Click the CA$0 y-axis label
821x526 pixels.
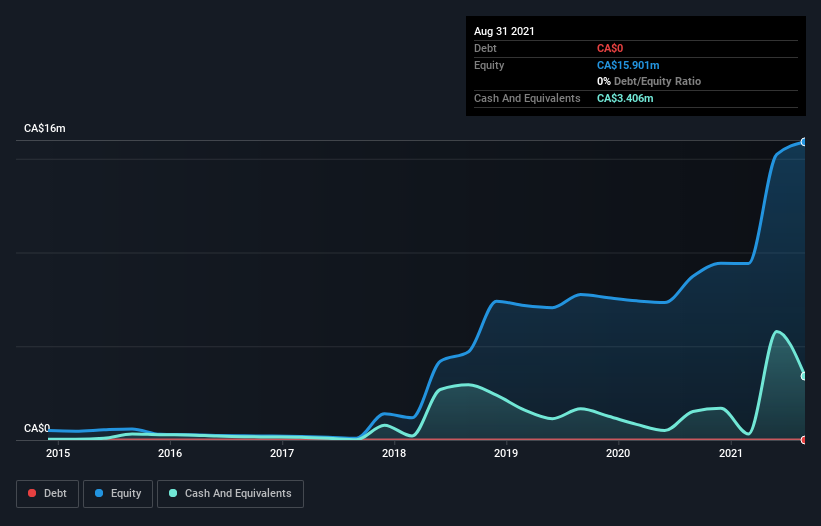pyautogui.click(x=37, y=428)
